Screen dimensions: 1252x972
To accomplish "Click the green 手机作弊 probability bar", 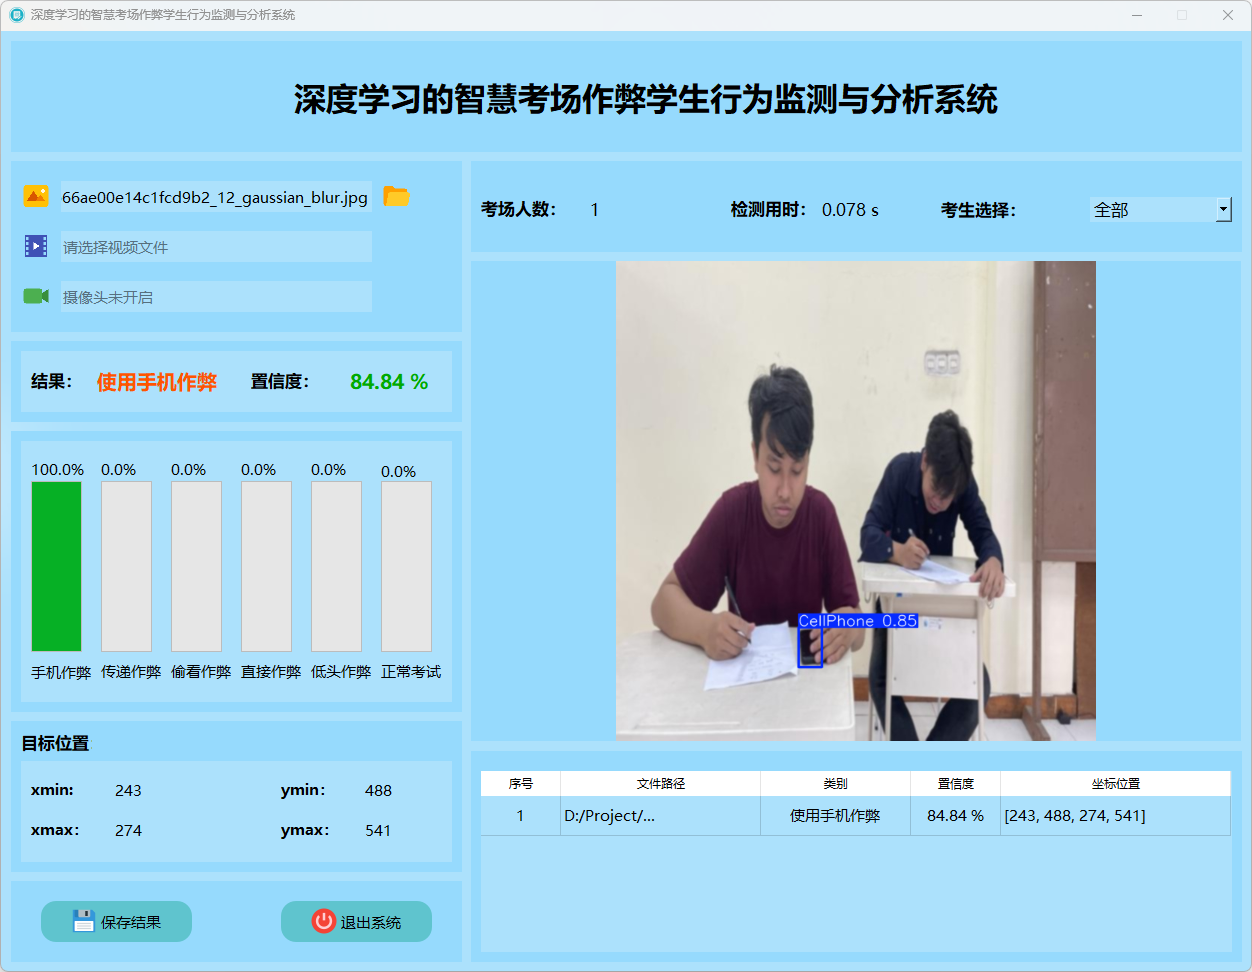I will pos(56,566).
